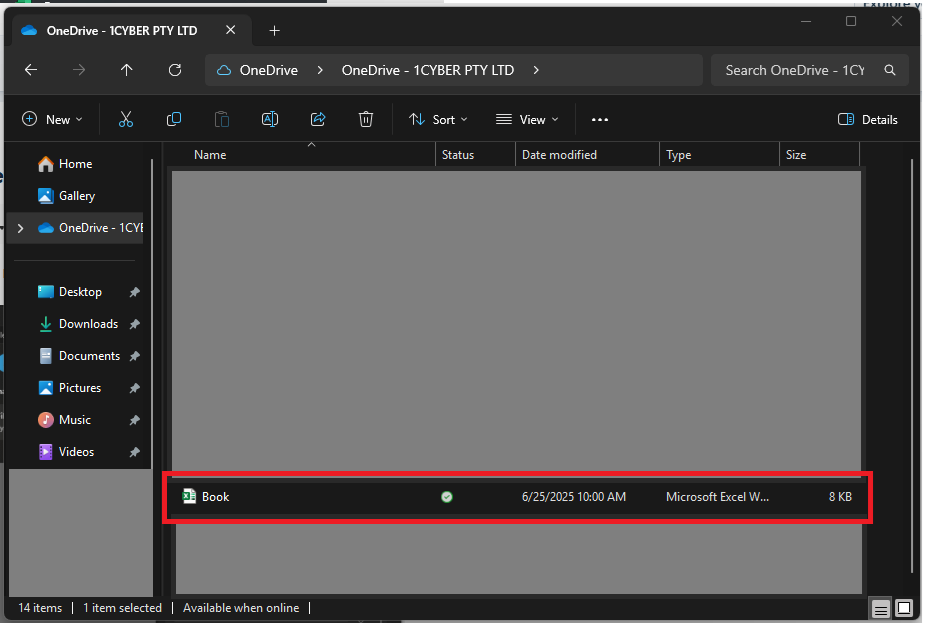Select the Book file name
The height and width of the screenshot is (624, 929).
[215, 497]
